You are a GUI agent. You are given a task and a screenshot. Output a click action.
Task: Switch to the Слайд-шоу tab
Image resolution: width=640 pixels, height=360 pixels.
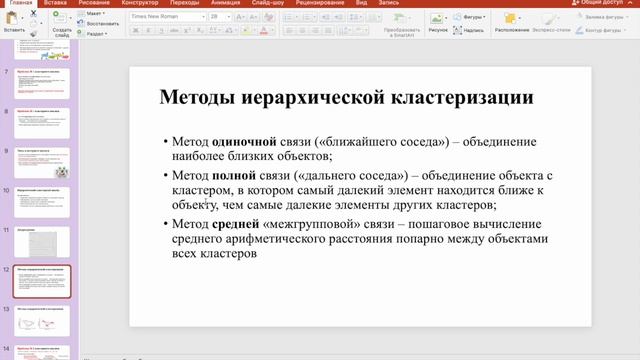pyautogui.click(x=268, y=3)
